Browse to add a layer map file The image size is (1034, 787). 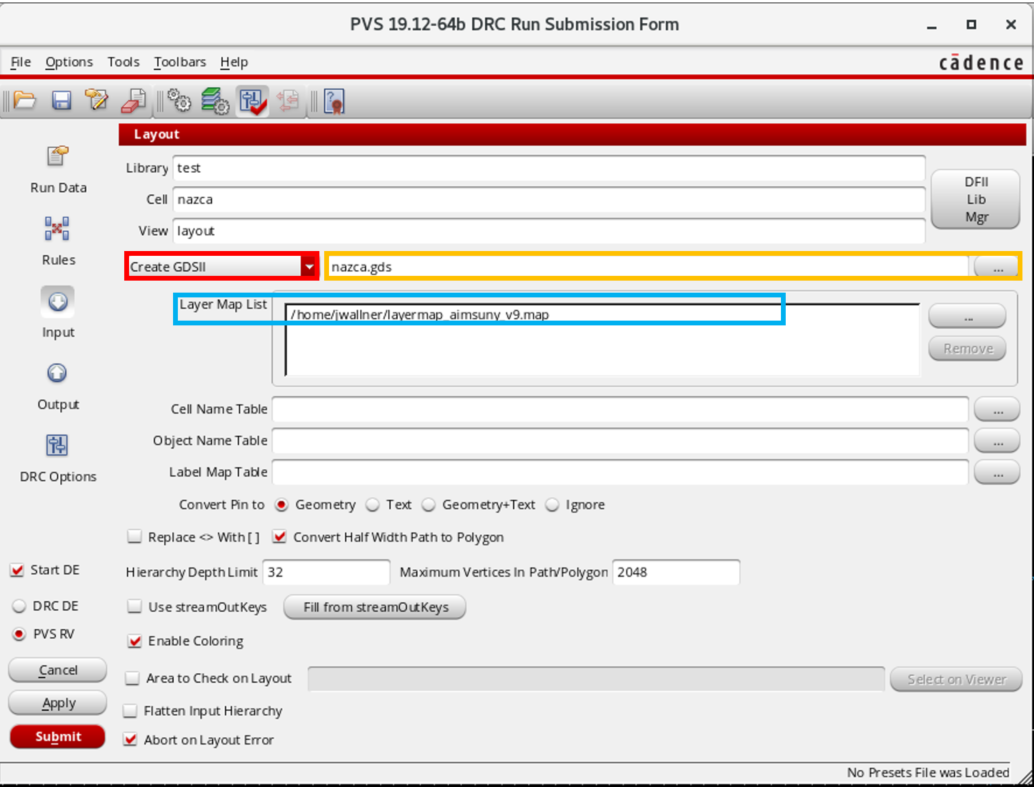click(967, 316)
